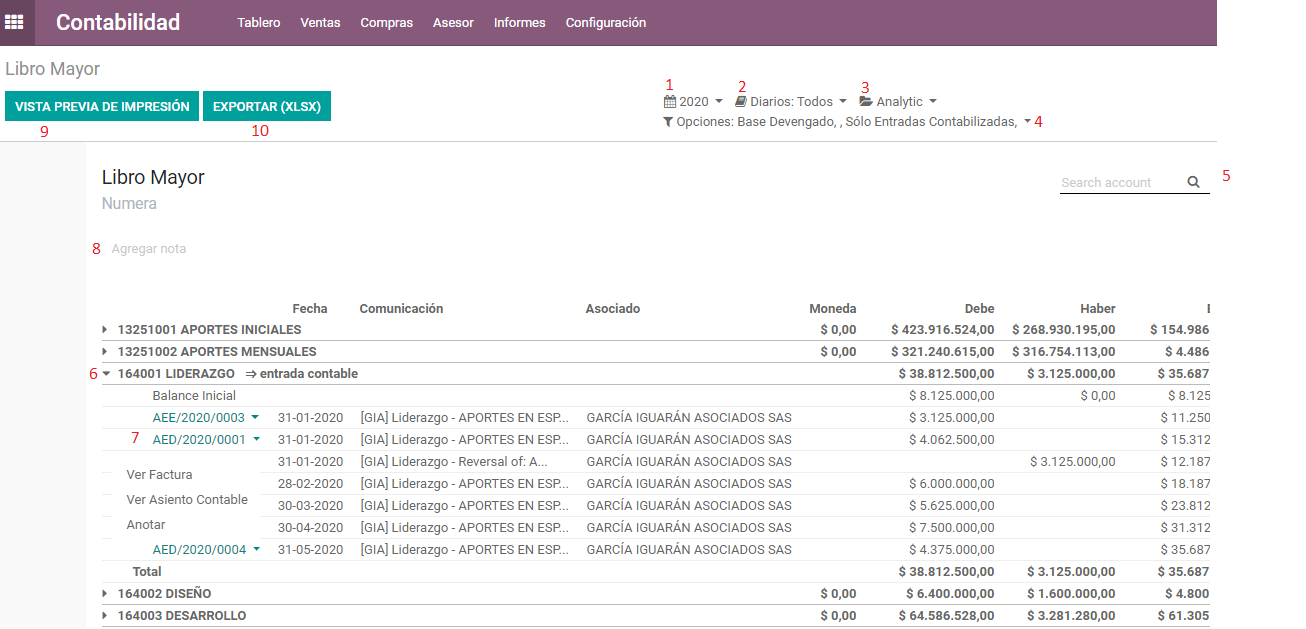This screenshot has height=629, width=1306.
Task: Click the folder icon beside Analytic
Action: click(866, 101)
